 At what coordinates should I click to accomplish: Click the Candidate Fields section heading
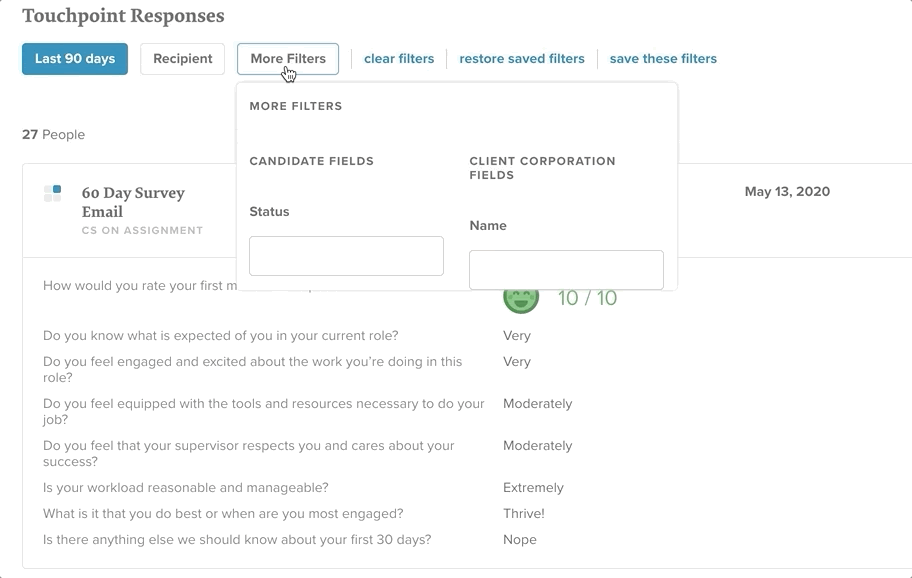[x=312, y=161]
